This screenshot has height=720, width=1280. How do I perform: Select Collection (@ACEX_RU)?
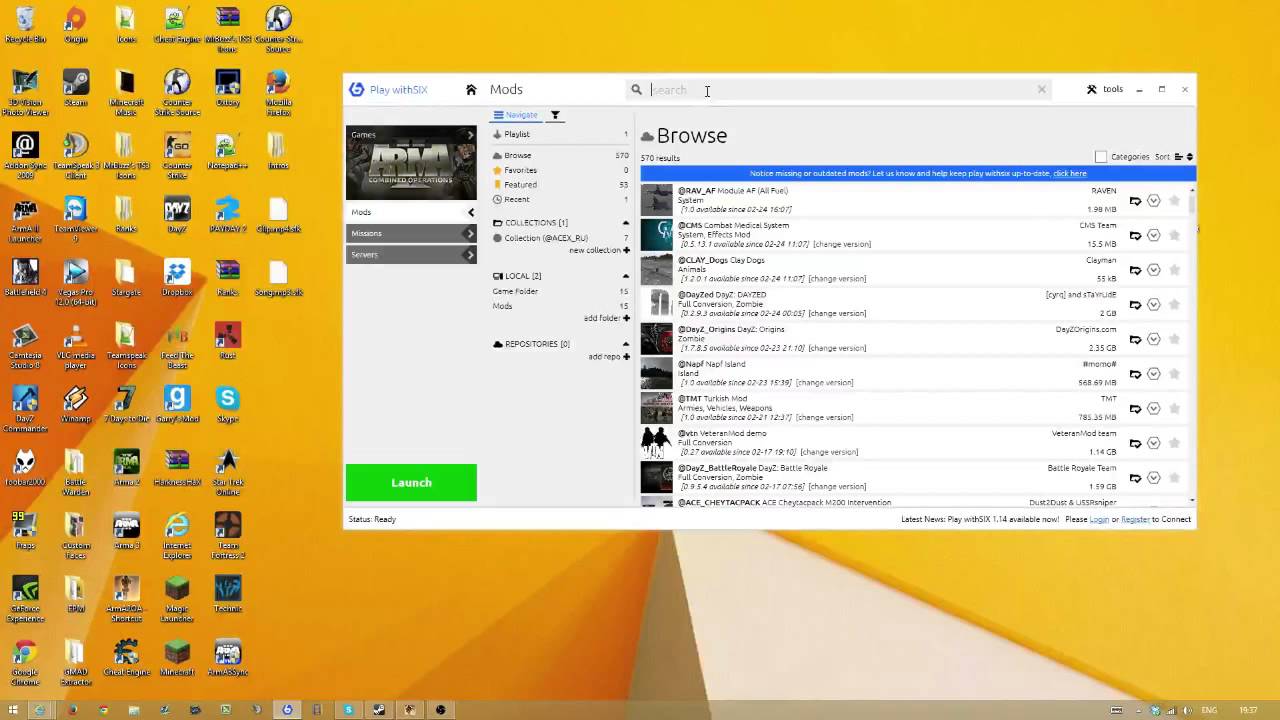coord(546,238)
